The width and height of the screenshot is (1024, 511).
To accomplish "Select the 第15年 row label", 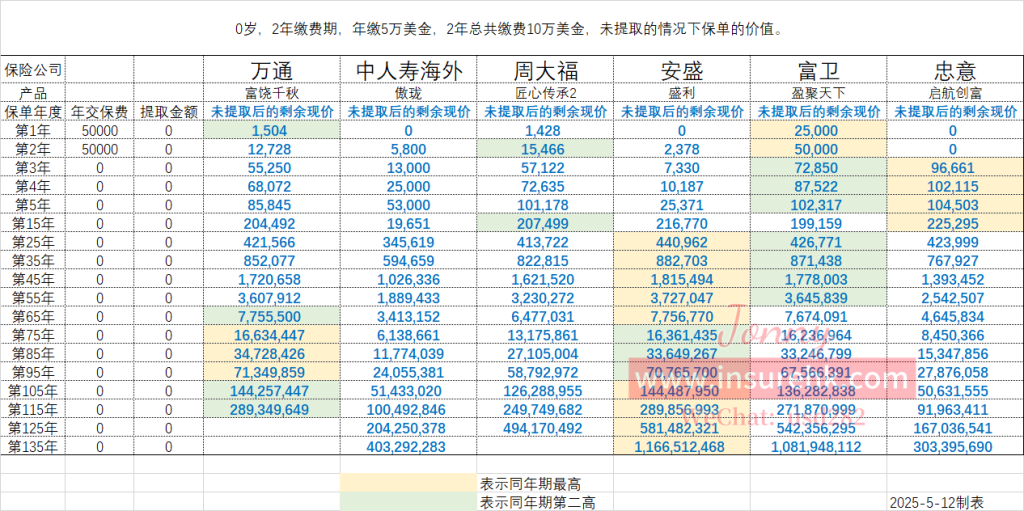I will [x=33, y=224].
